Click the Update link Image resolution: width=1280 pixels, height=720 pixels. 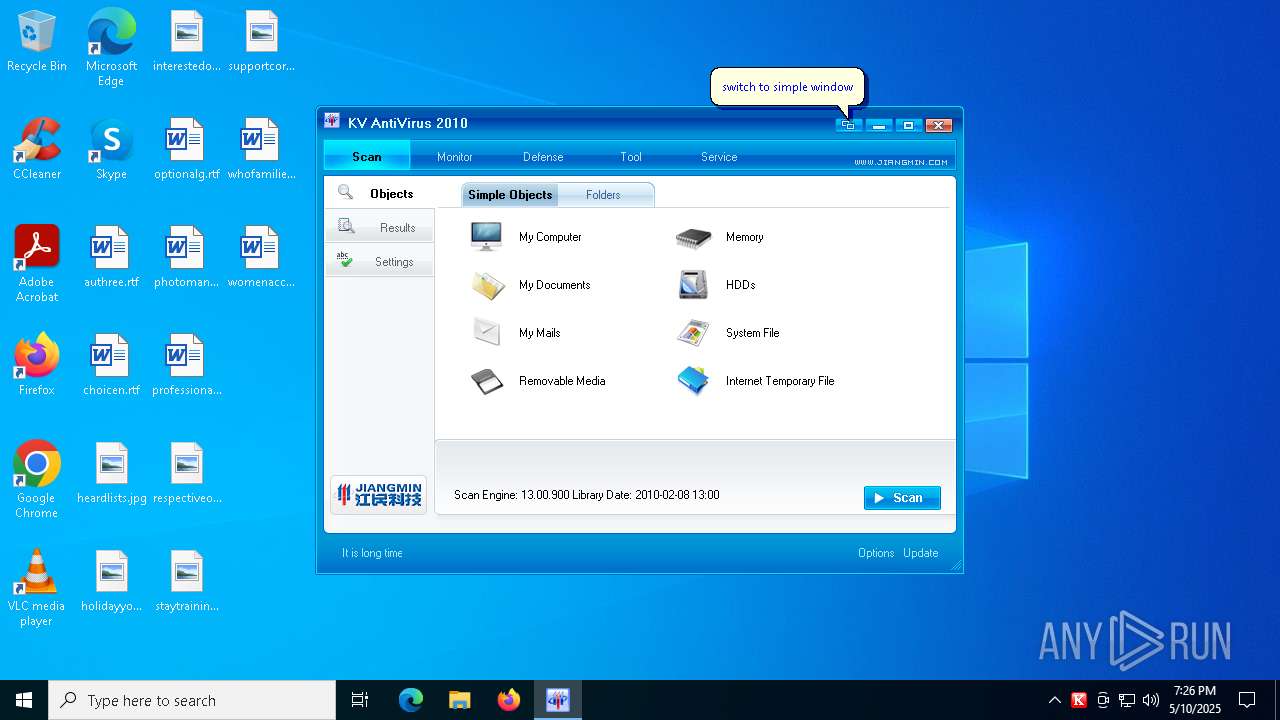(921, 553)
